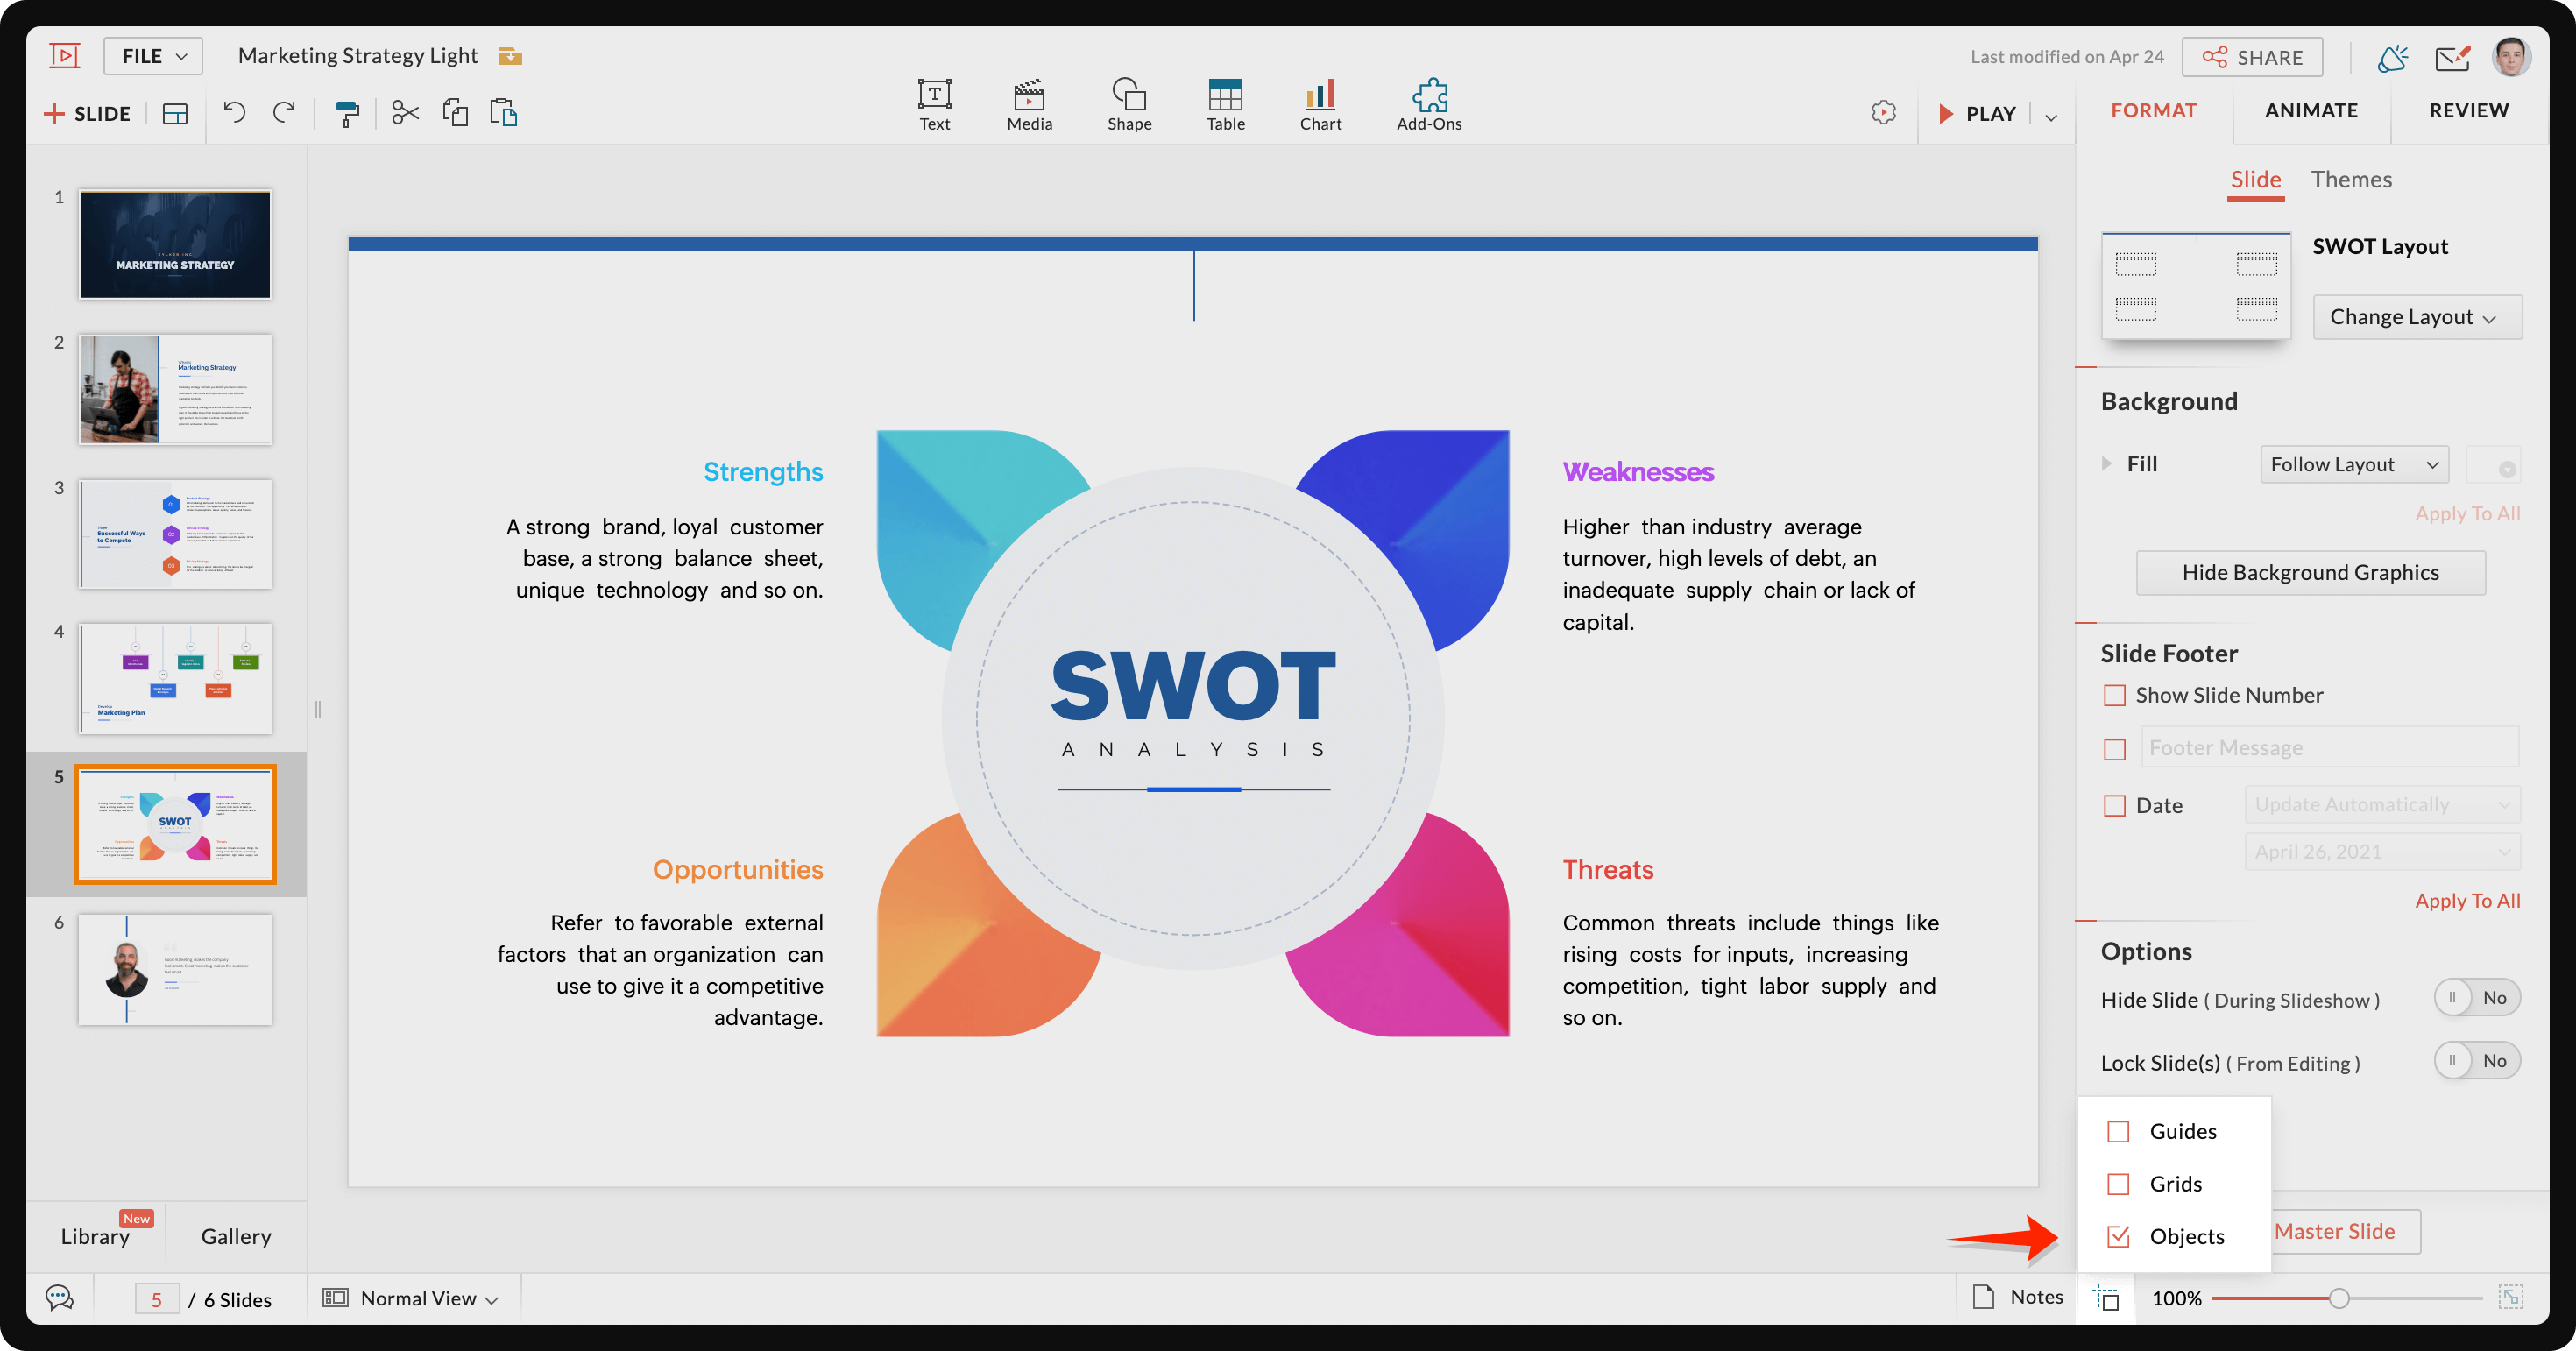The height and width of the screenshot is (1351, 2576).
Task: Toggle the Hide Slide switch
Action: click(2476, 998)
